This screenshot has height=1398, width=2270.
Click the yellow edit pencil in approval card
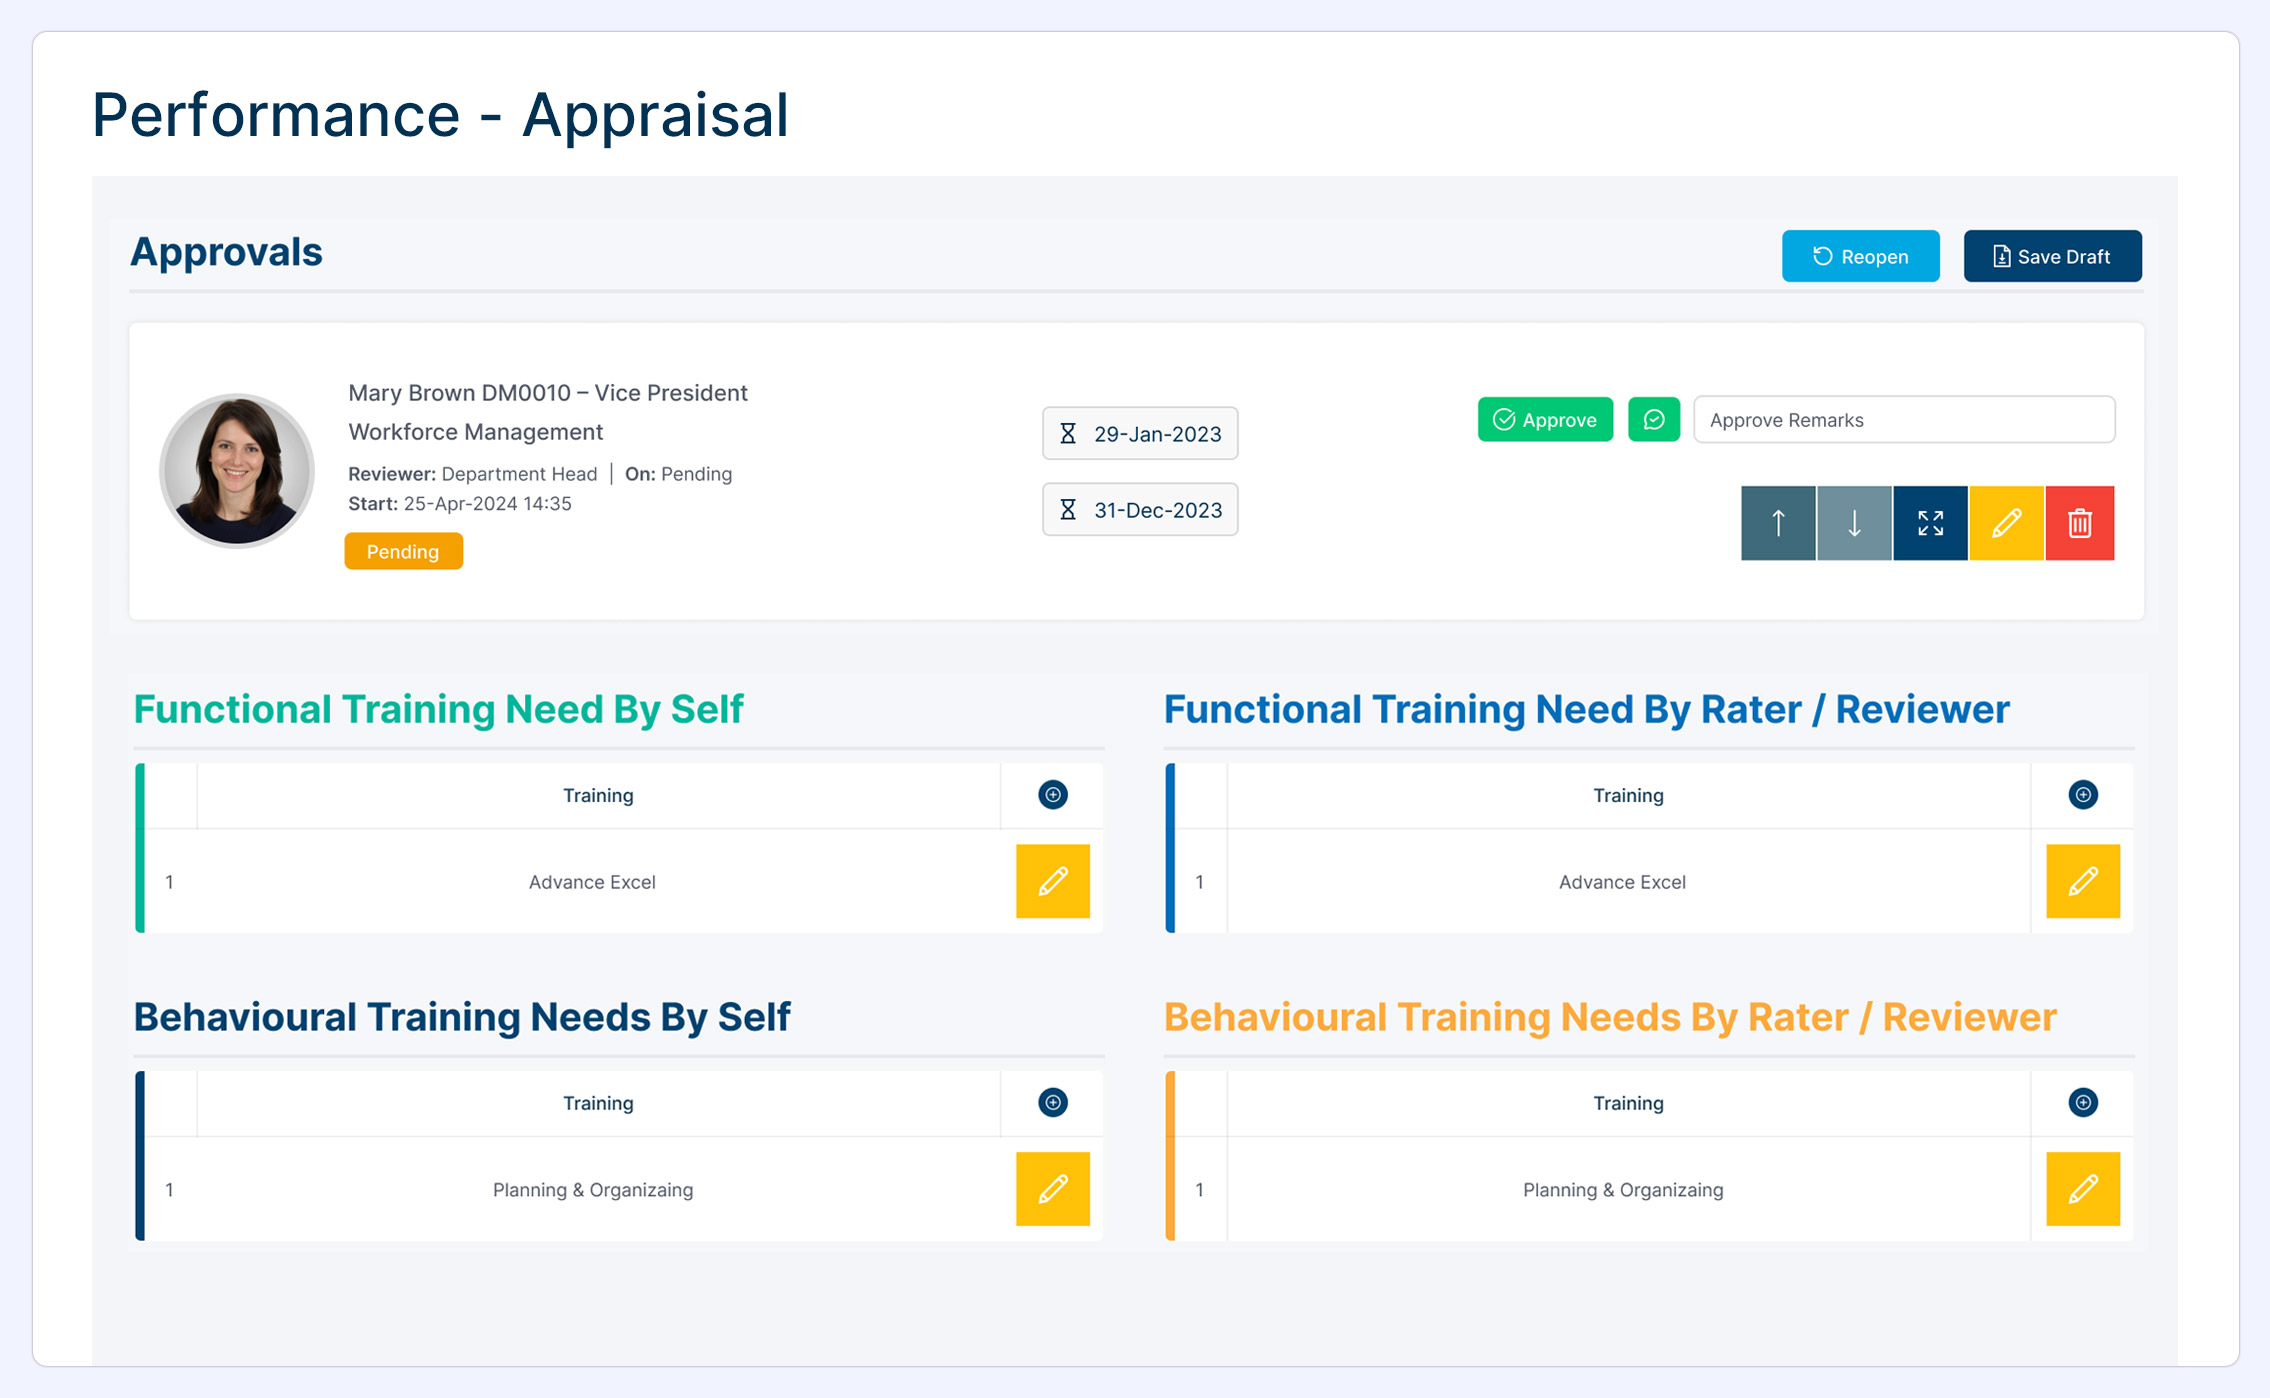(x=2006, y=523)
